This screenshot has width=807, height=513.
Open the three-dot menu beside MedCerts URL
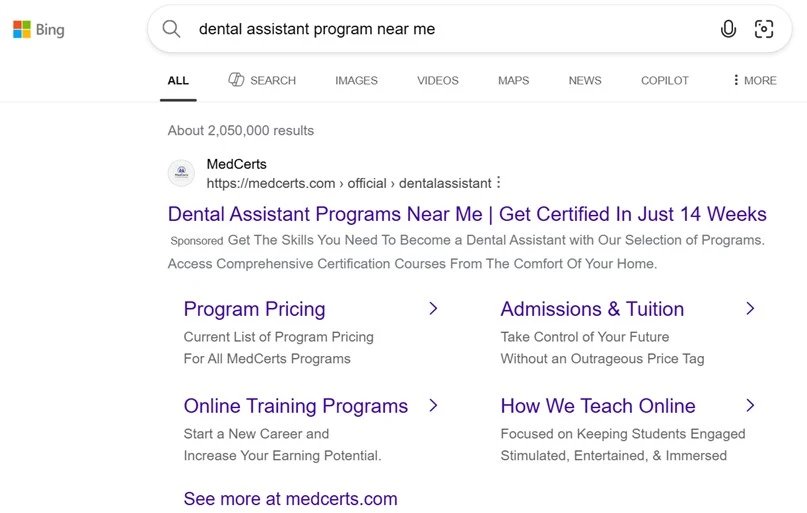point(499,183)
